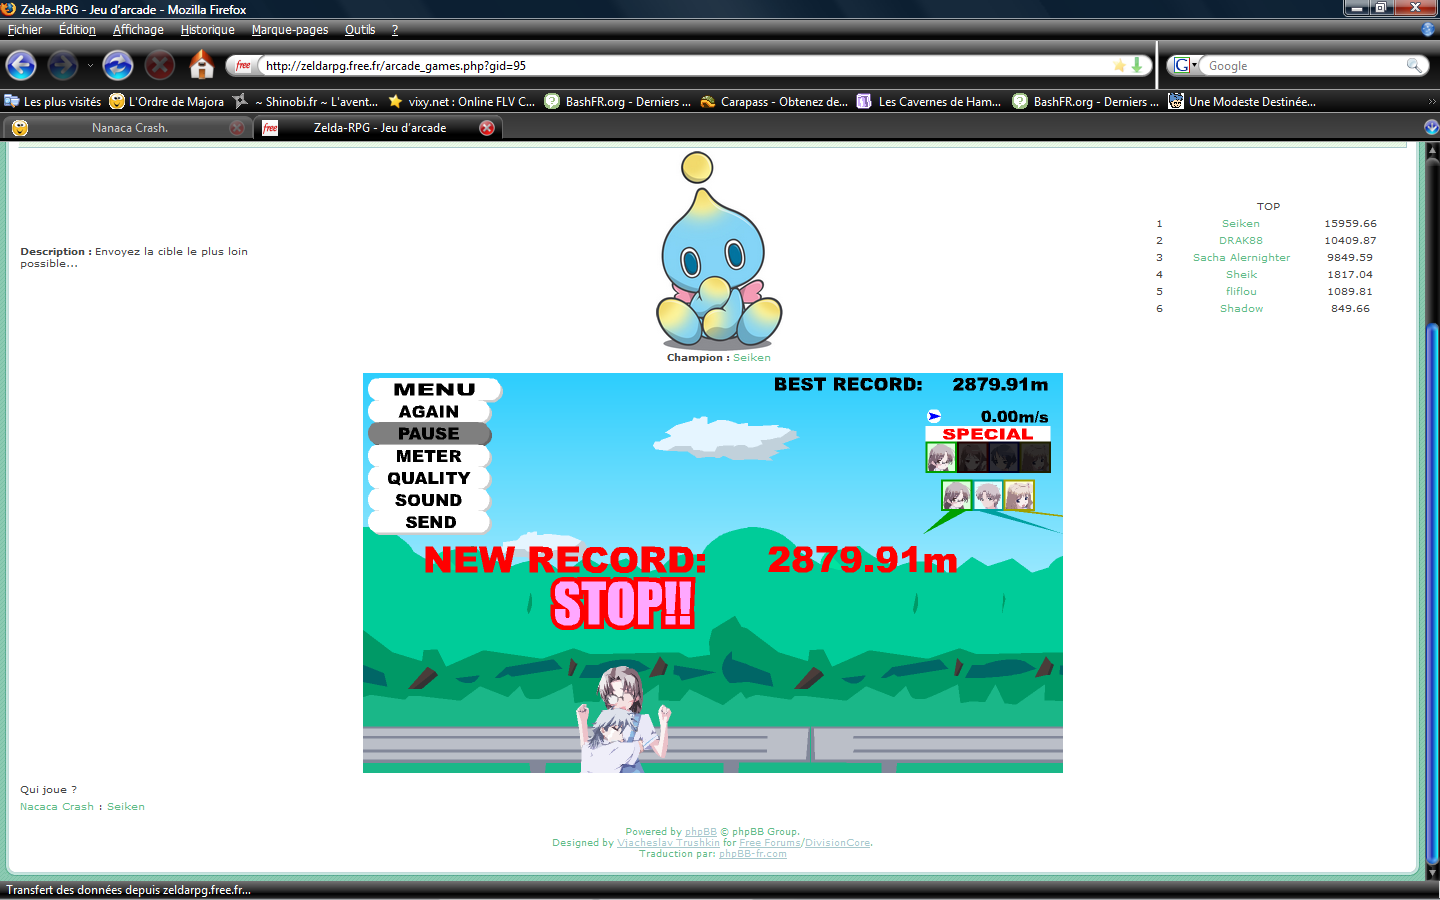Open Sheik in the TOP ranking
The image size is (1440, 900).
1241,275
